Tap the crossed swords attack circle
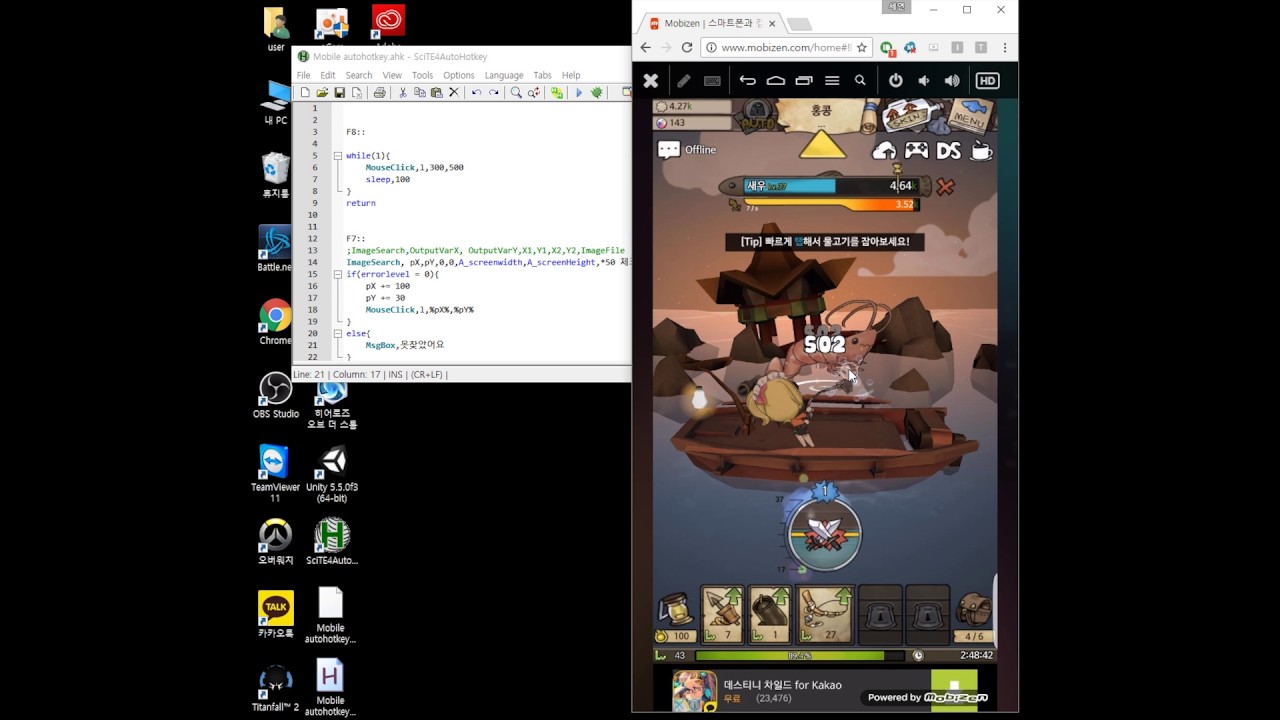 [824, 535]
